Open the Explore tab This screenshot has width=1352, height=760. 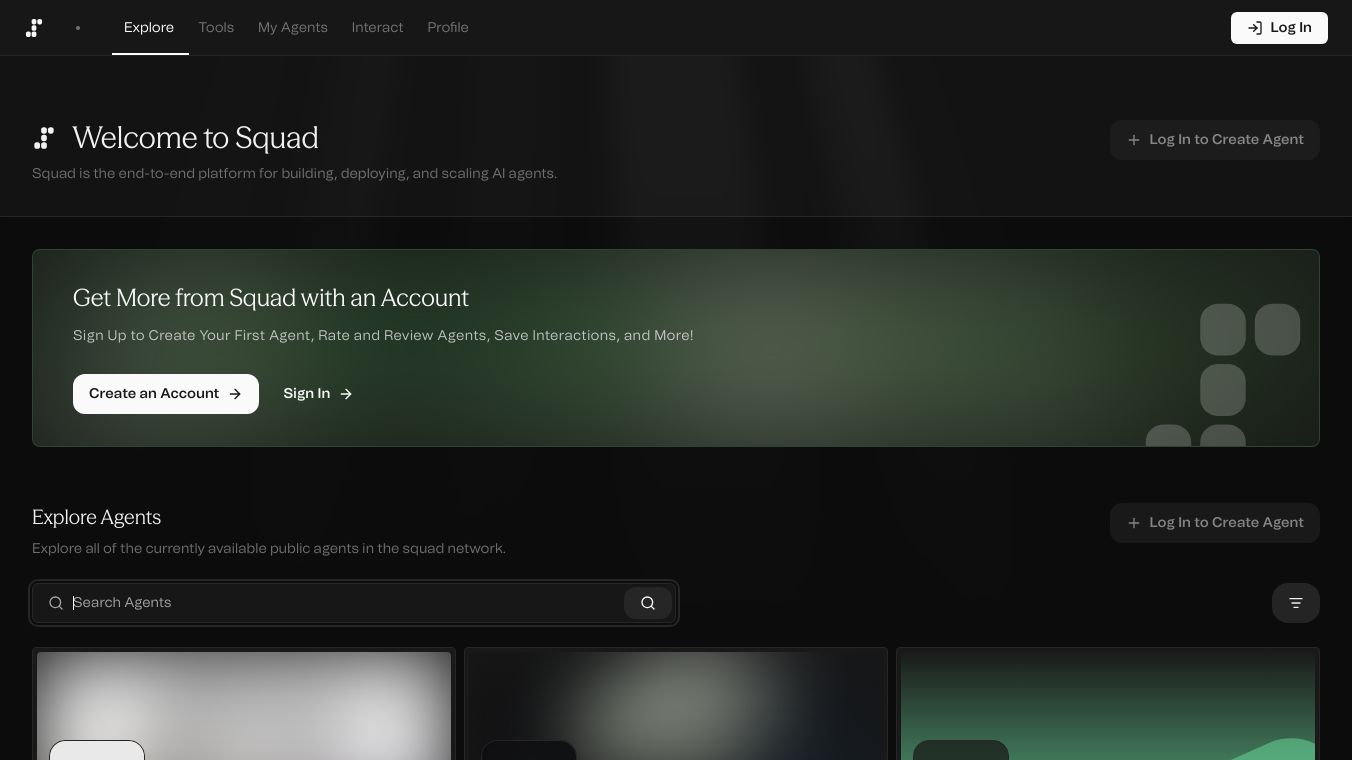(149, 28)
